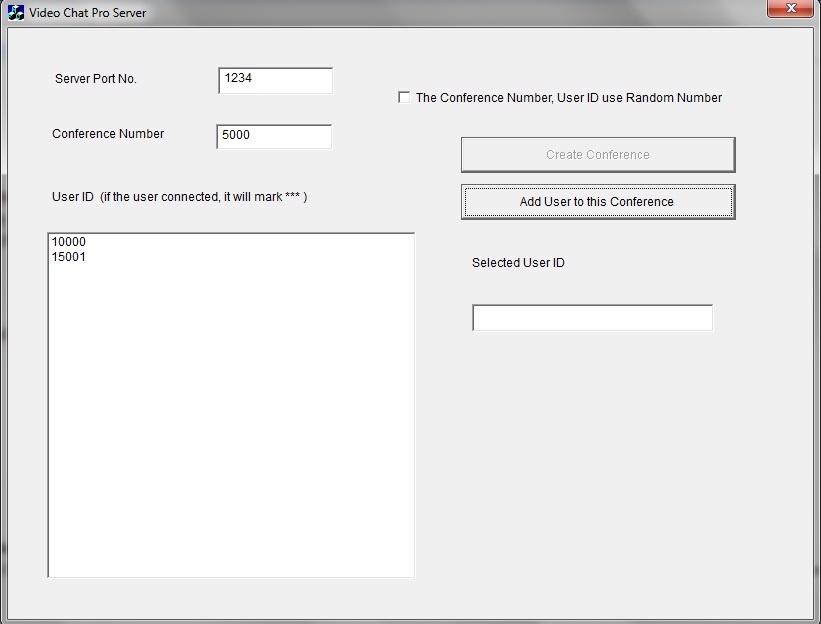Viewport: 821px width, 624px height.
Task: Select user ID 15001 in the list
Action: [x=69, y=257]
